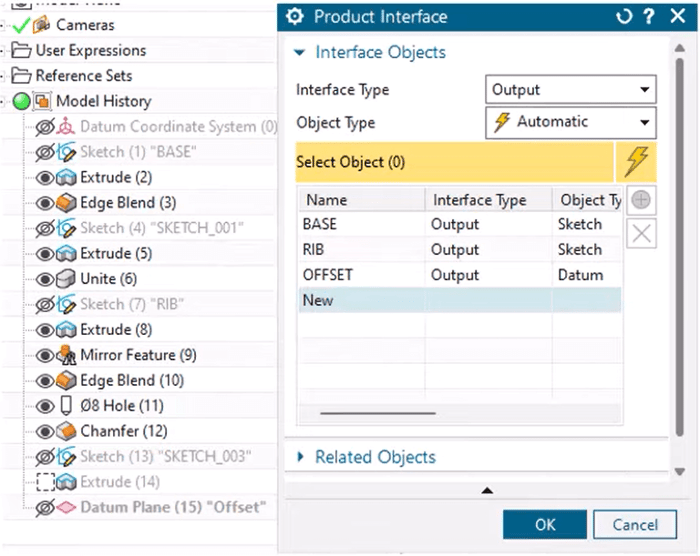
Task: Click the Edge Blend (3) feature icon
Action: pos(66,203)
